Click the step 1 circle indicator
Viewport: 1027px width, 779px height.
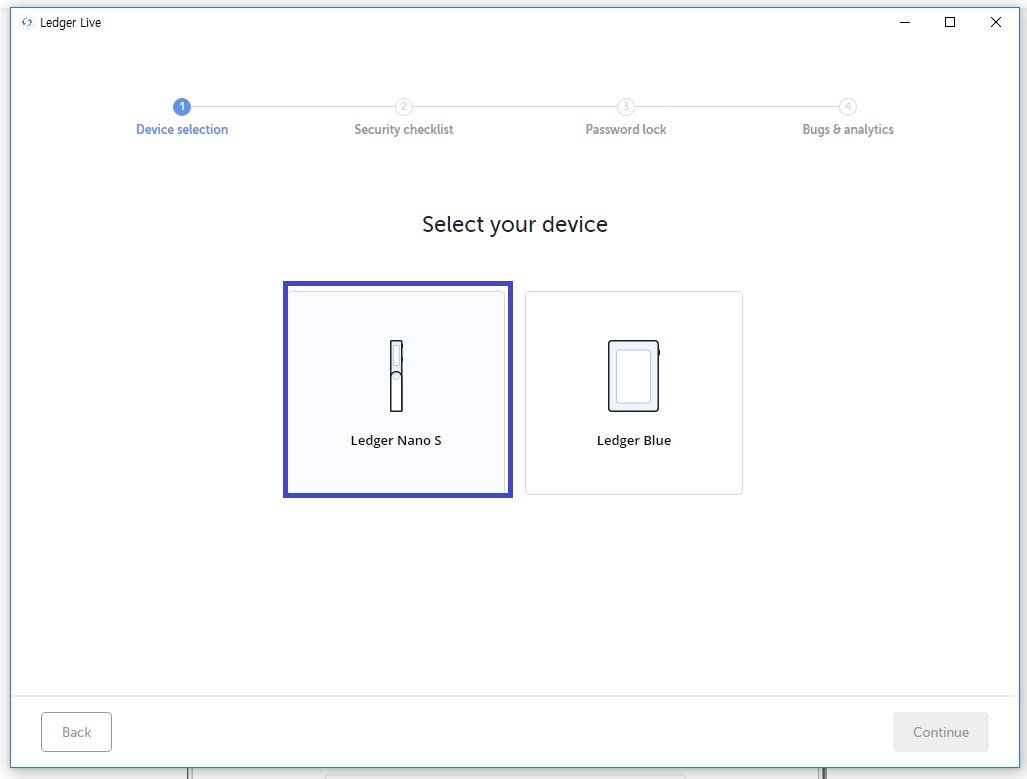pos(182,106)
